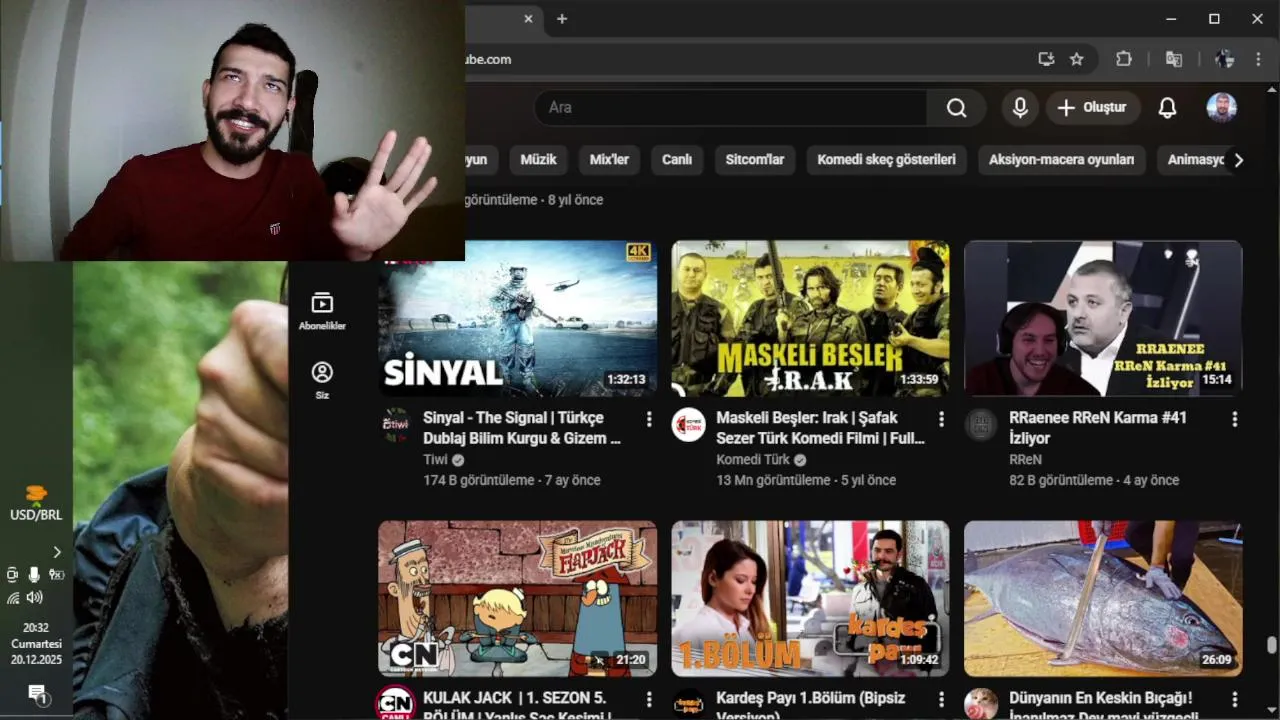Open Tiwi channel name link
The width and height of the screenshot is (1280, 720).
(435, 460)
